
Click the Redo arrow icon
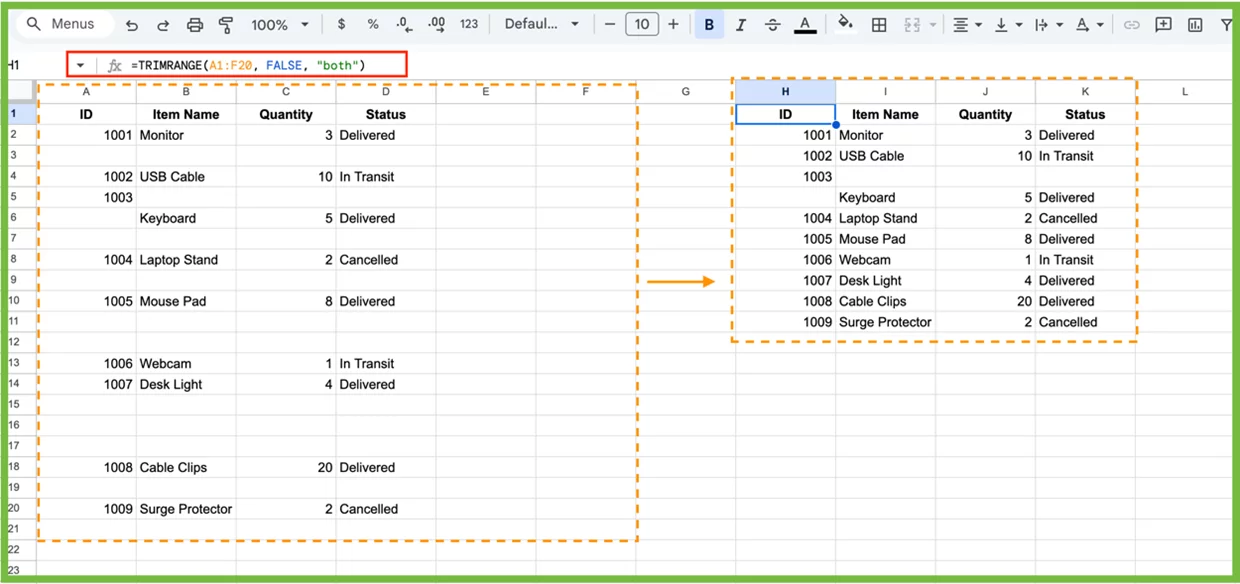163,25
